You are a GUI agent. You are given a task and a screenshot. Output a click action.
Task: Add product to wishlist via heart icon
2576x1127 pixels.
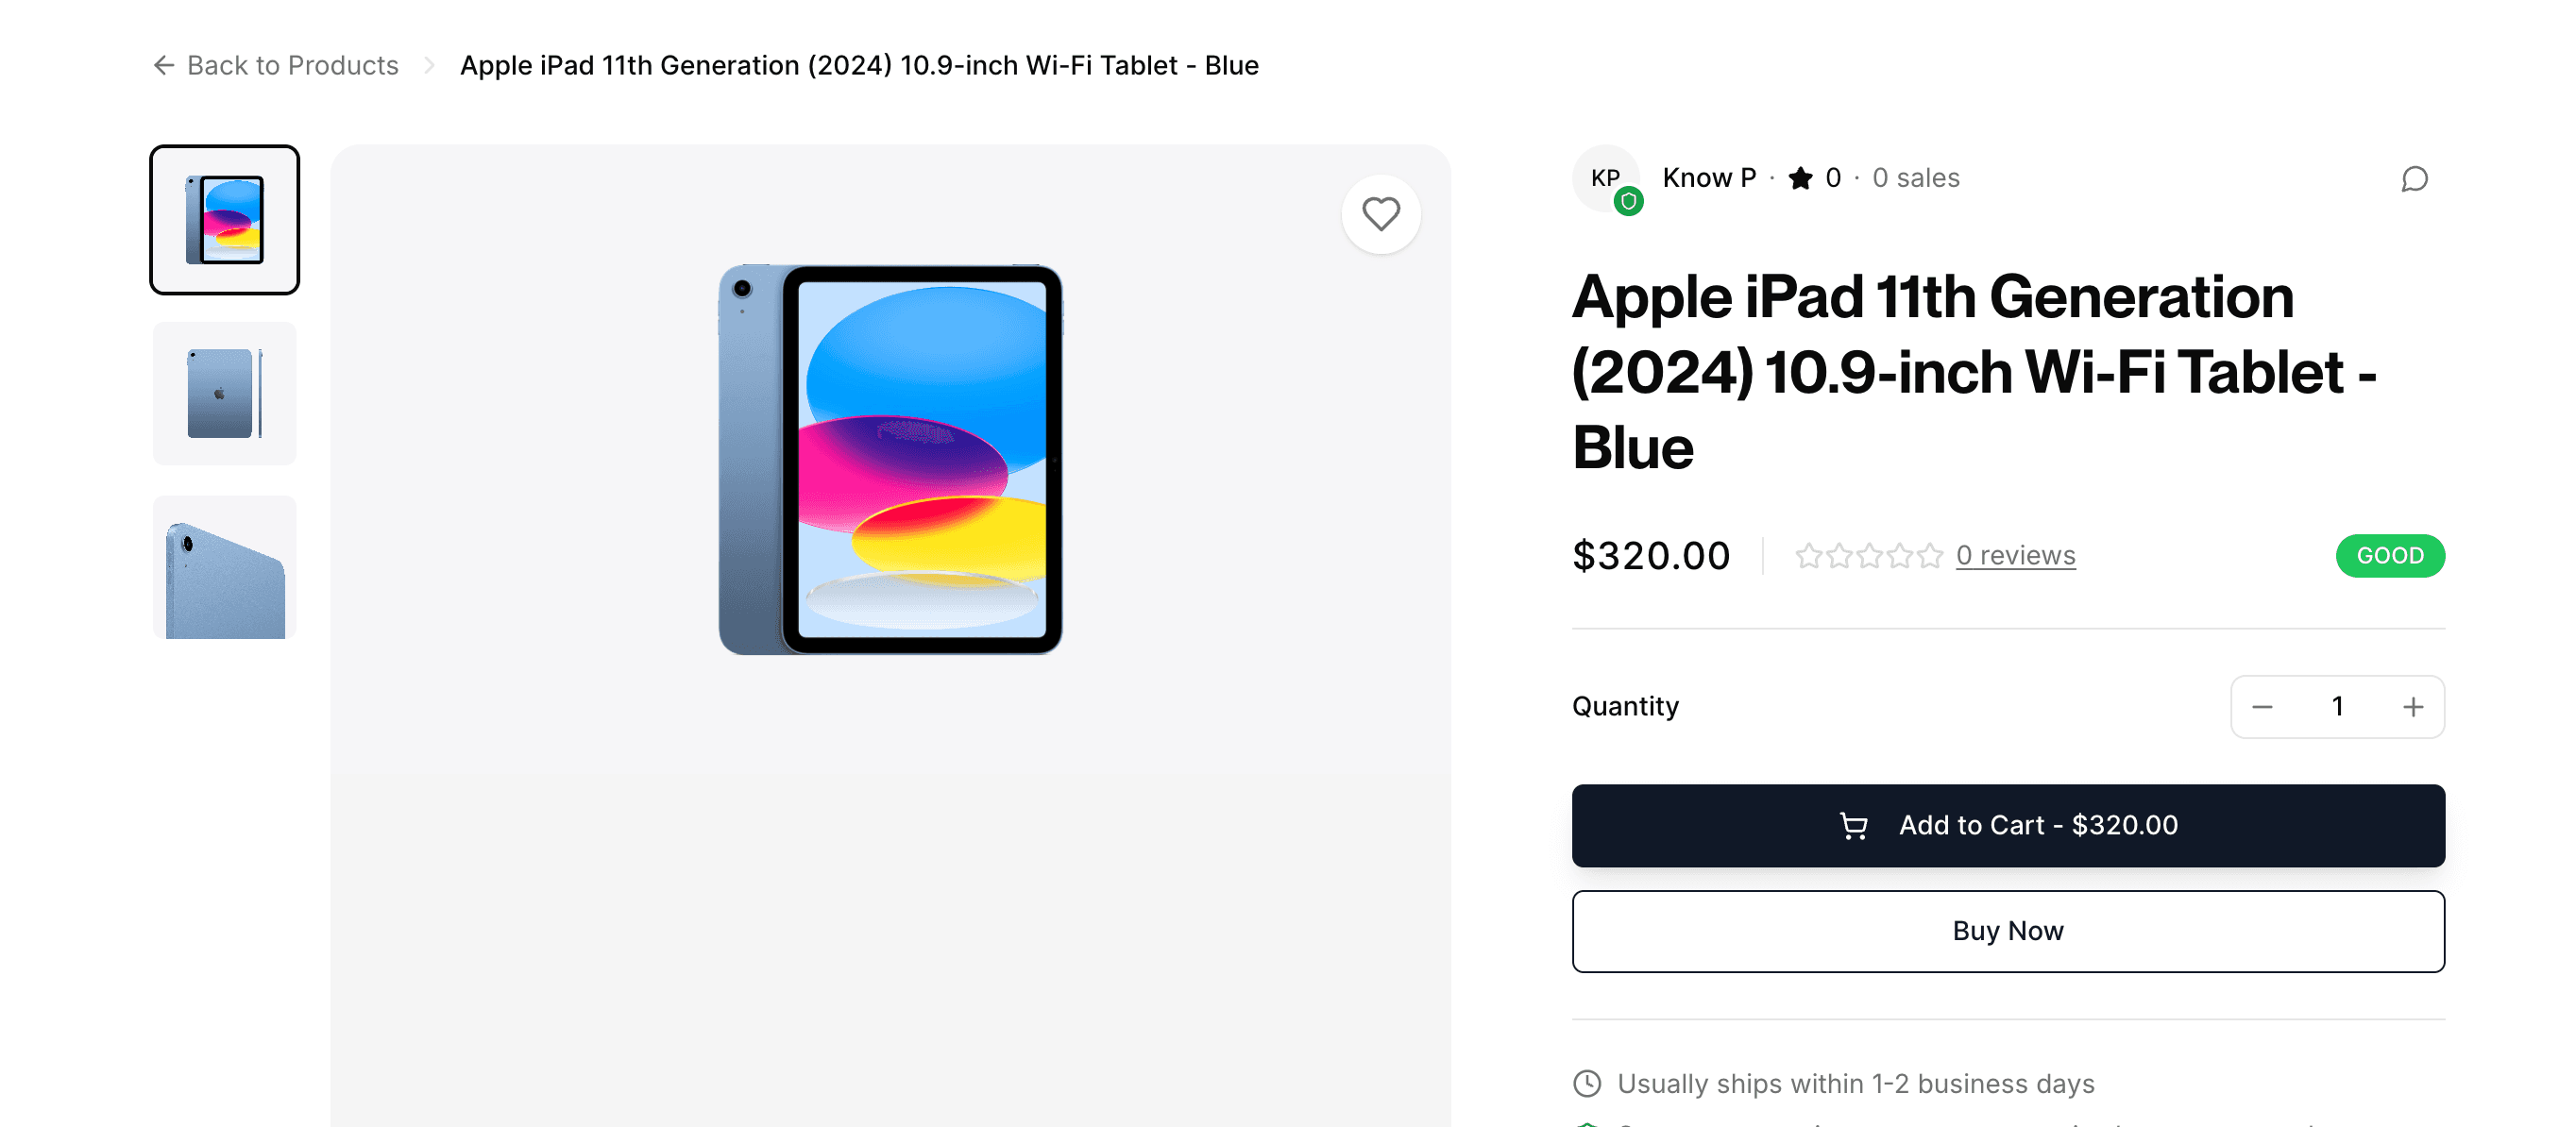pyautogui.click(x=1381, y=213)
